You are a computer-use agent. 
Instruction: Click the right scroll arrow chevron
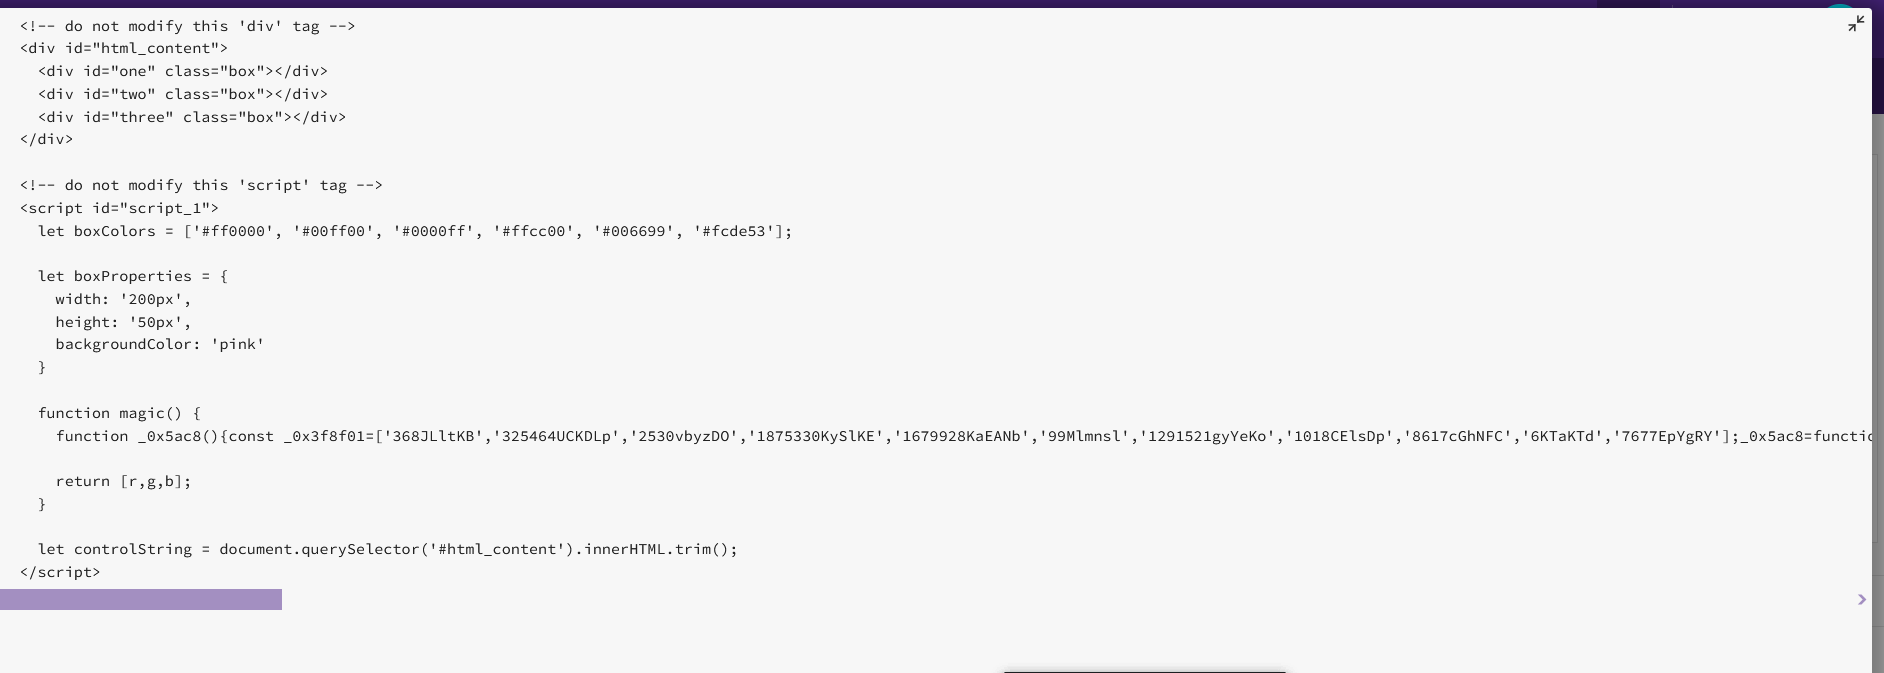click(1861, 600)
